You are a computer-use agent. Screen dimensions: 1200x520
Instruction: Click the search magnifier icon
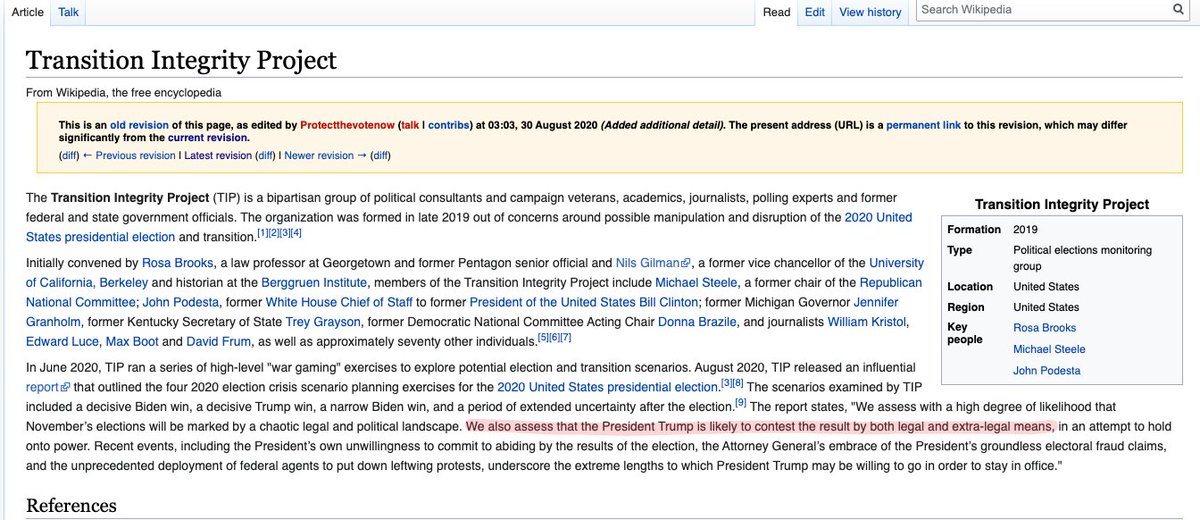point(1178,10)
